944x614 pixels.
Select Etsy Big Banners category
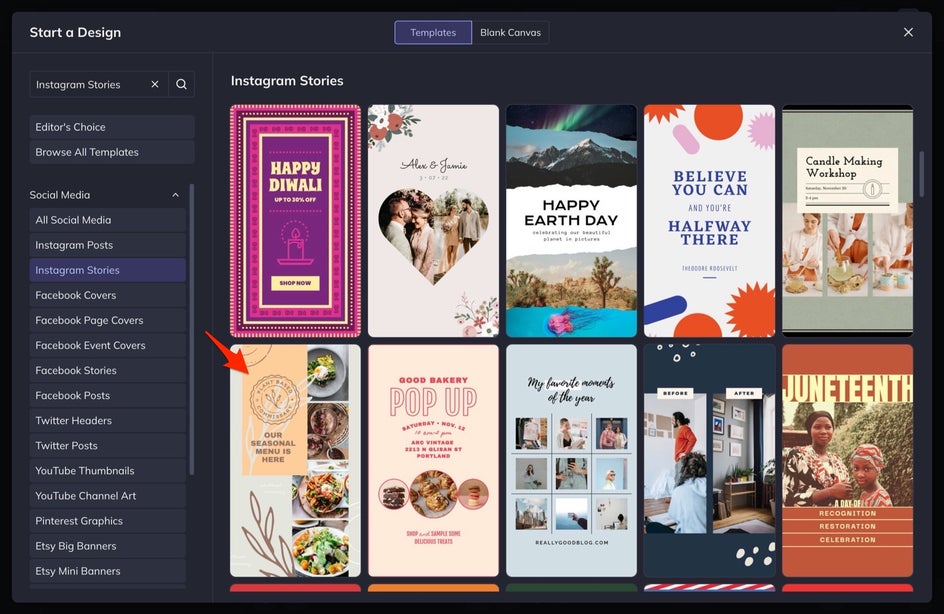pyautogui.click(x=108, y=546)
